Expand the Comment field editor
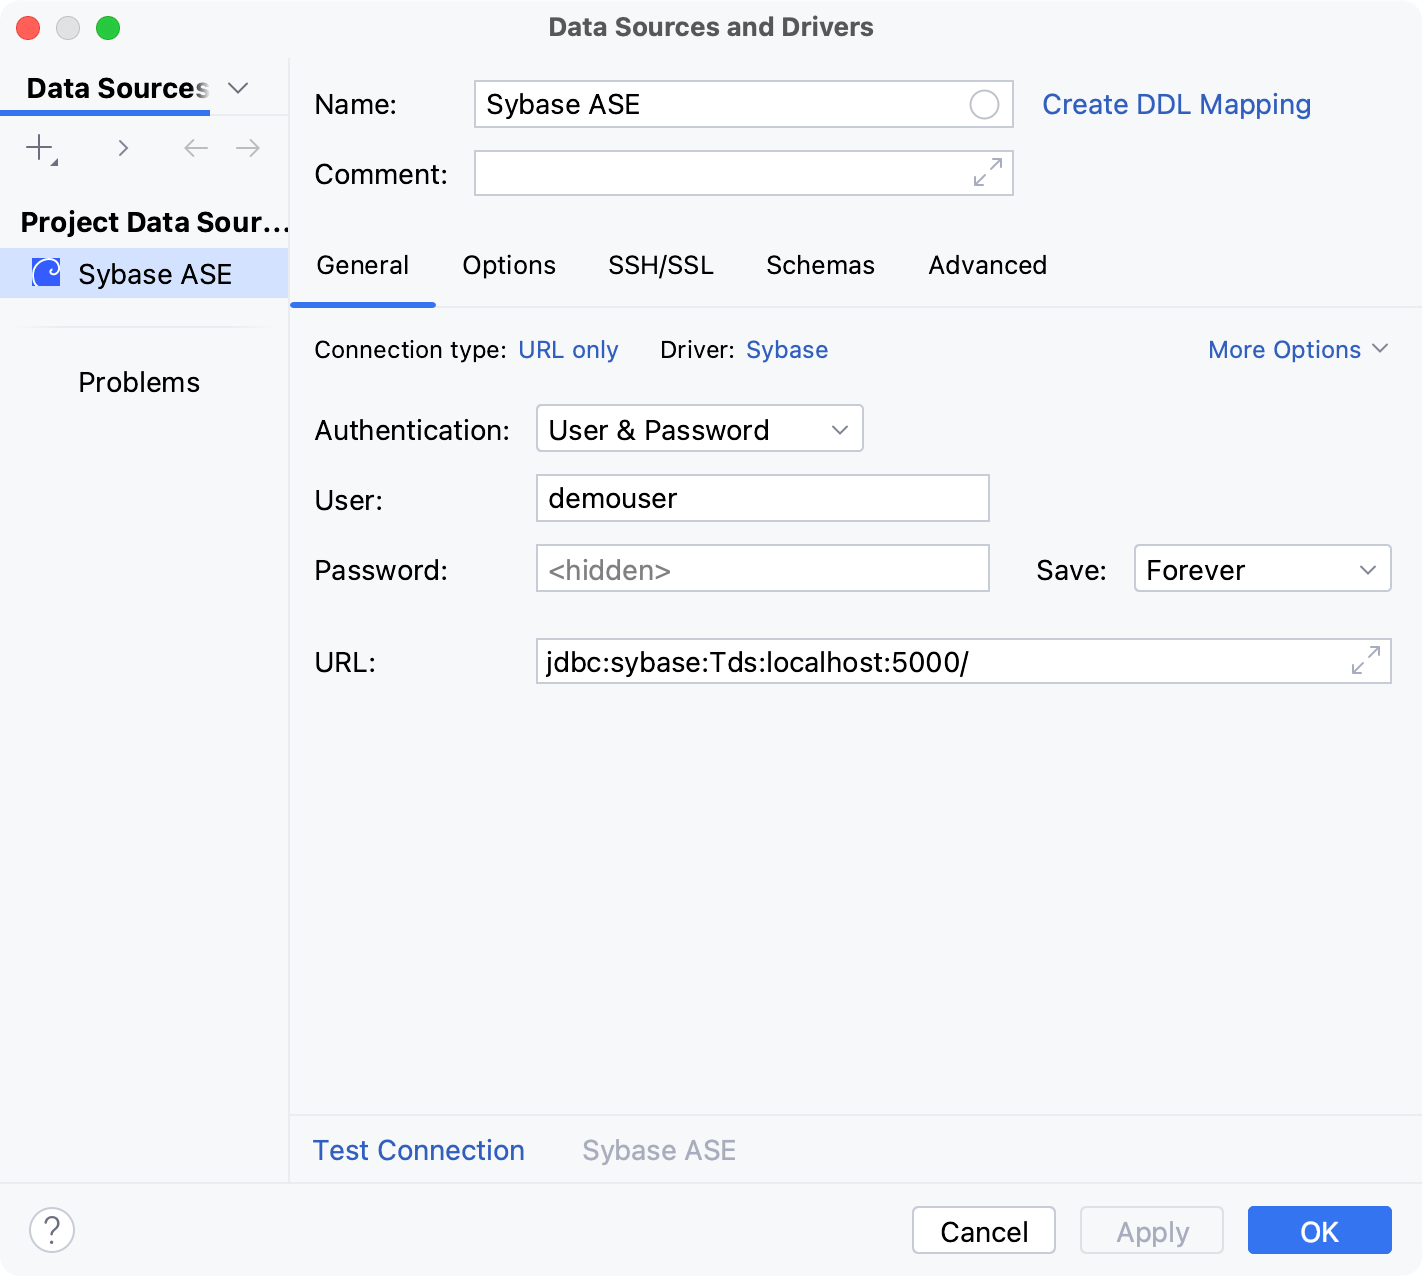 pos(986,173)
